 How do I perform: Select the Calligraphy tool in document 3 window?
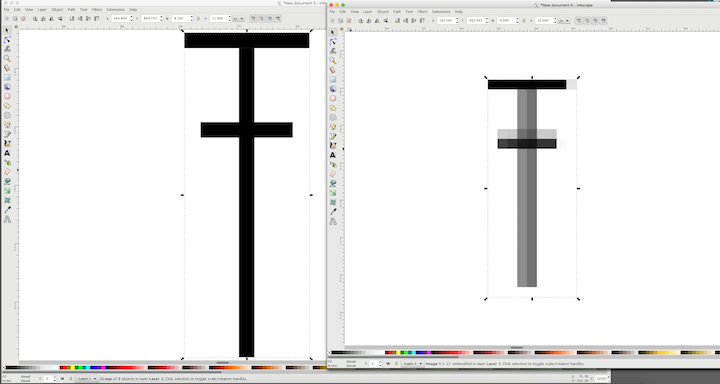tap(7, 143)
